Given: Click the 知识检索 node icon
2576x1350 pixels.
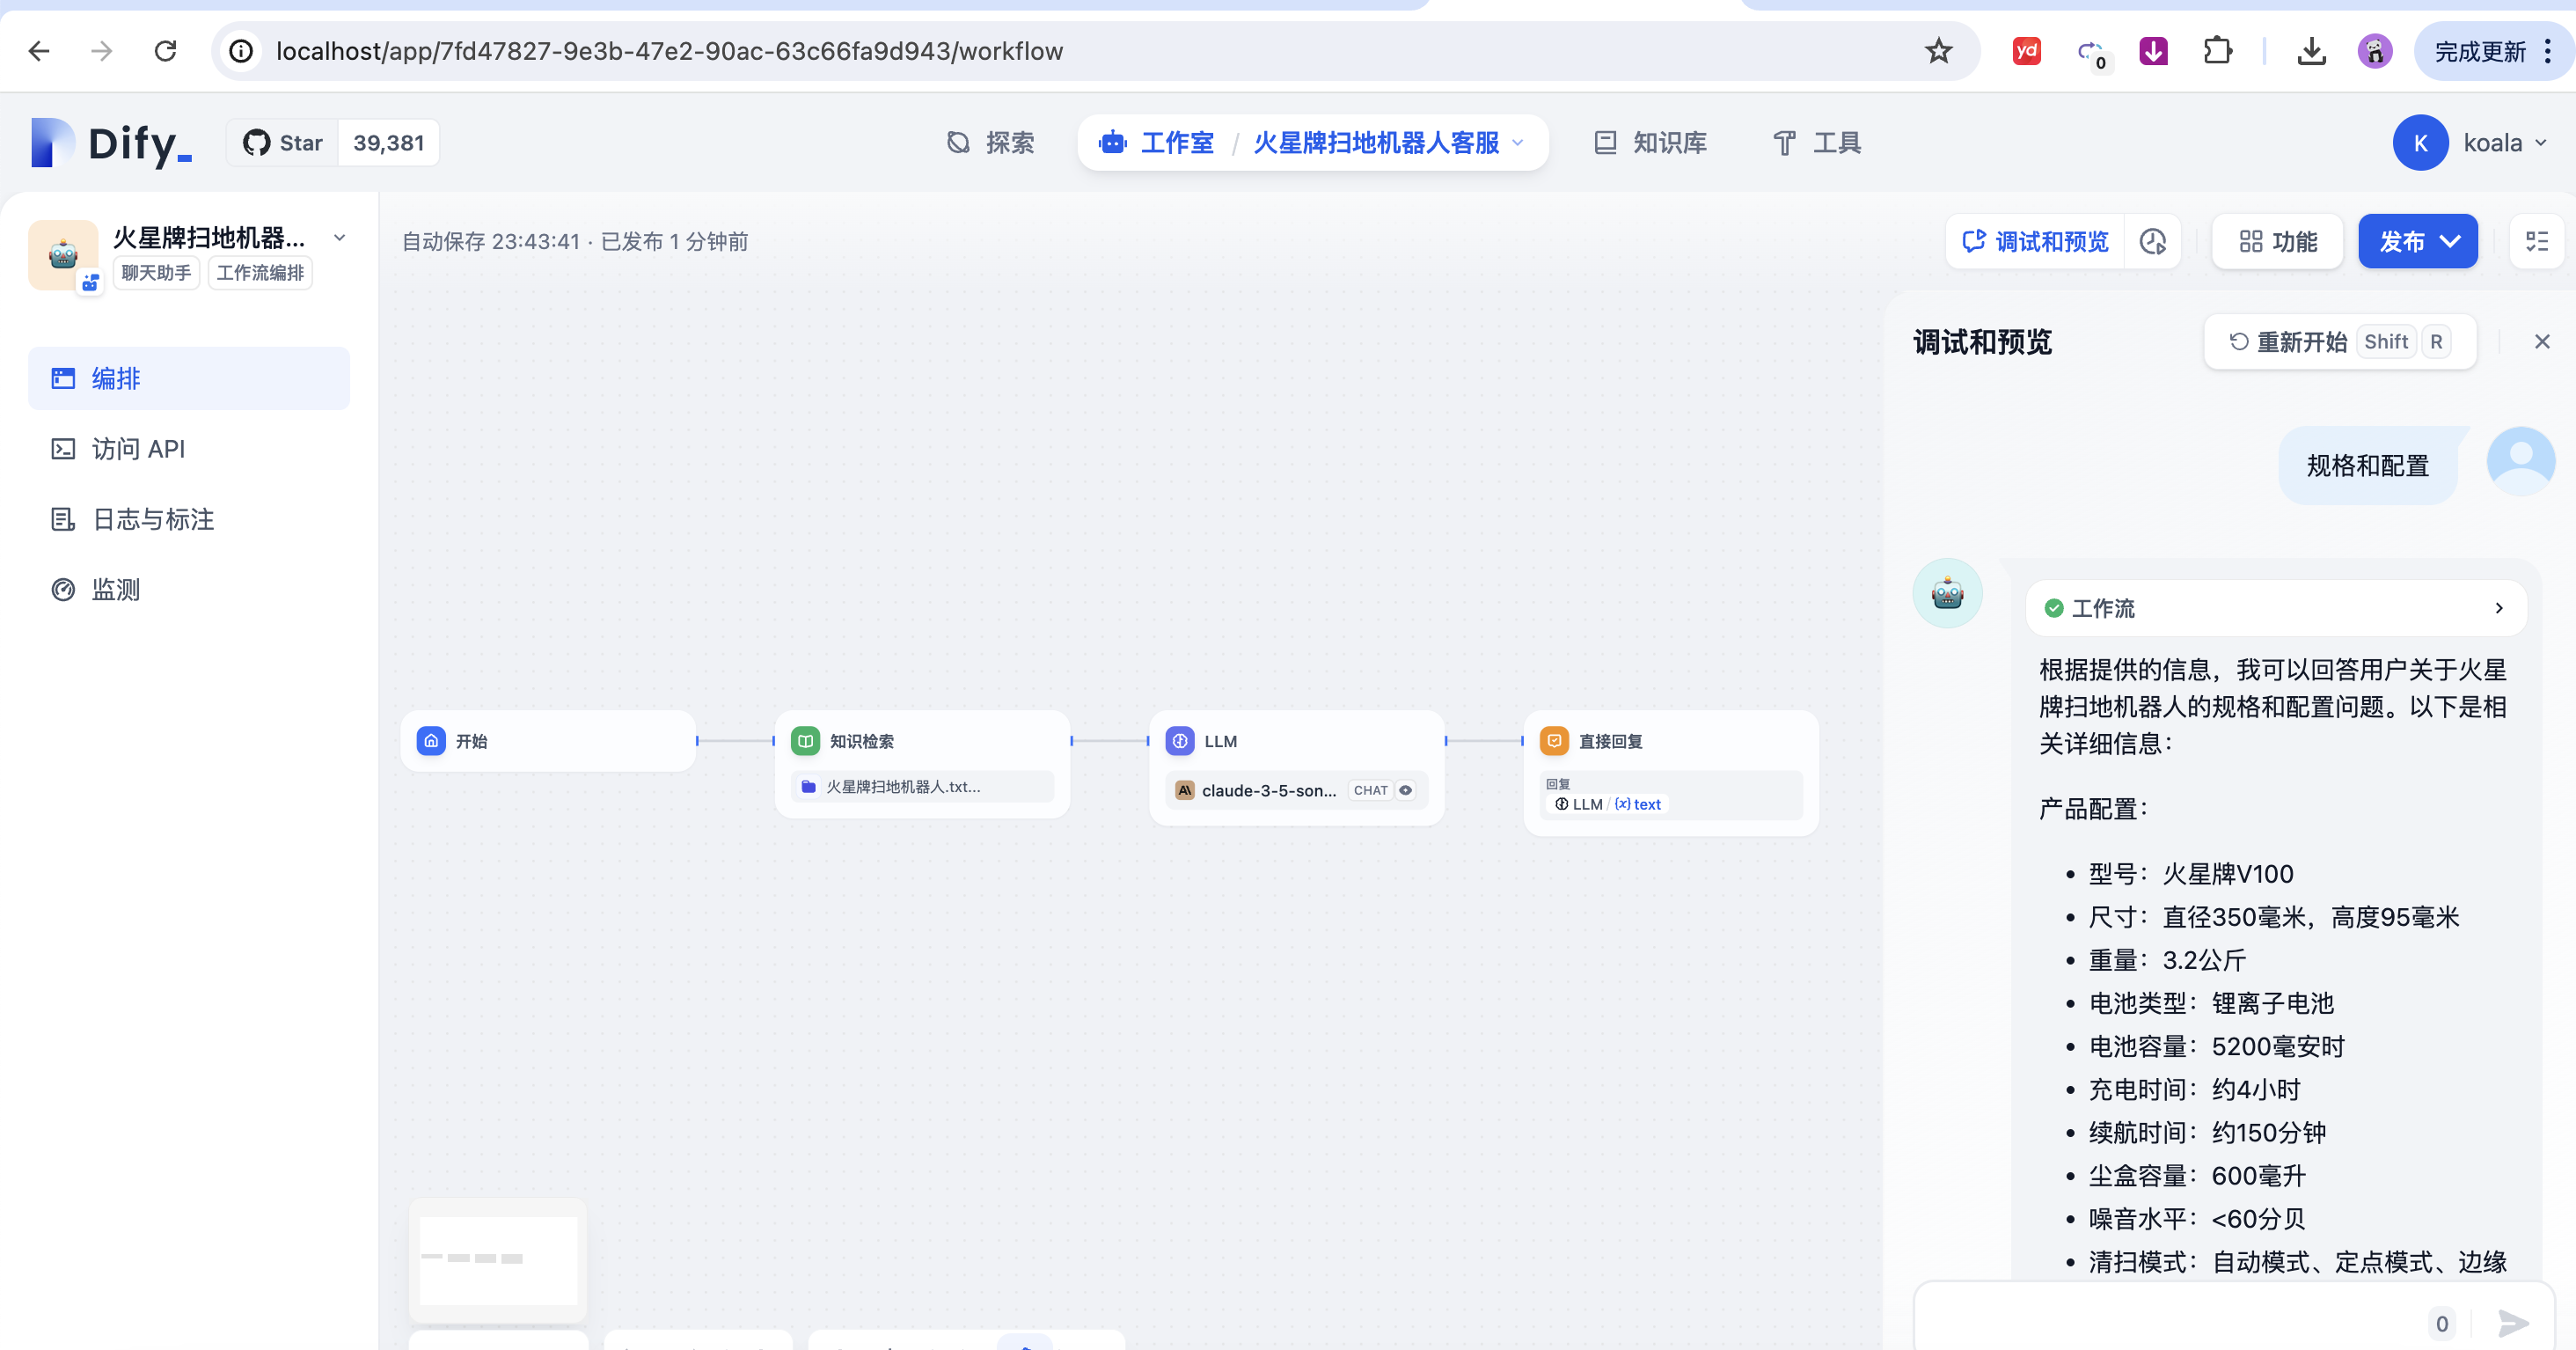Looking at the screenshot, I should click(805, 741).
